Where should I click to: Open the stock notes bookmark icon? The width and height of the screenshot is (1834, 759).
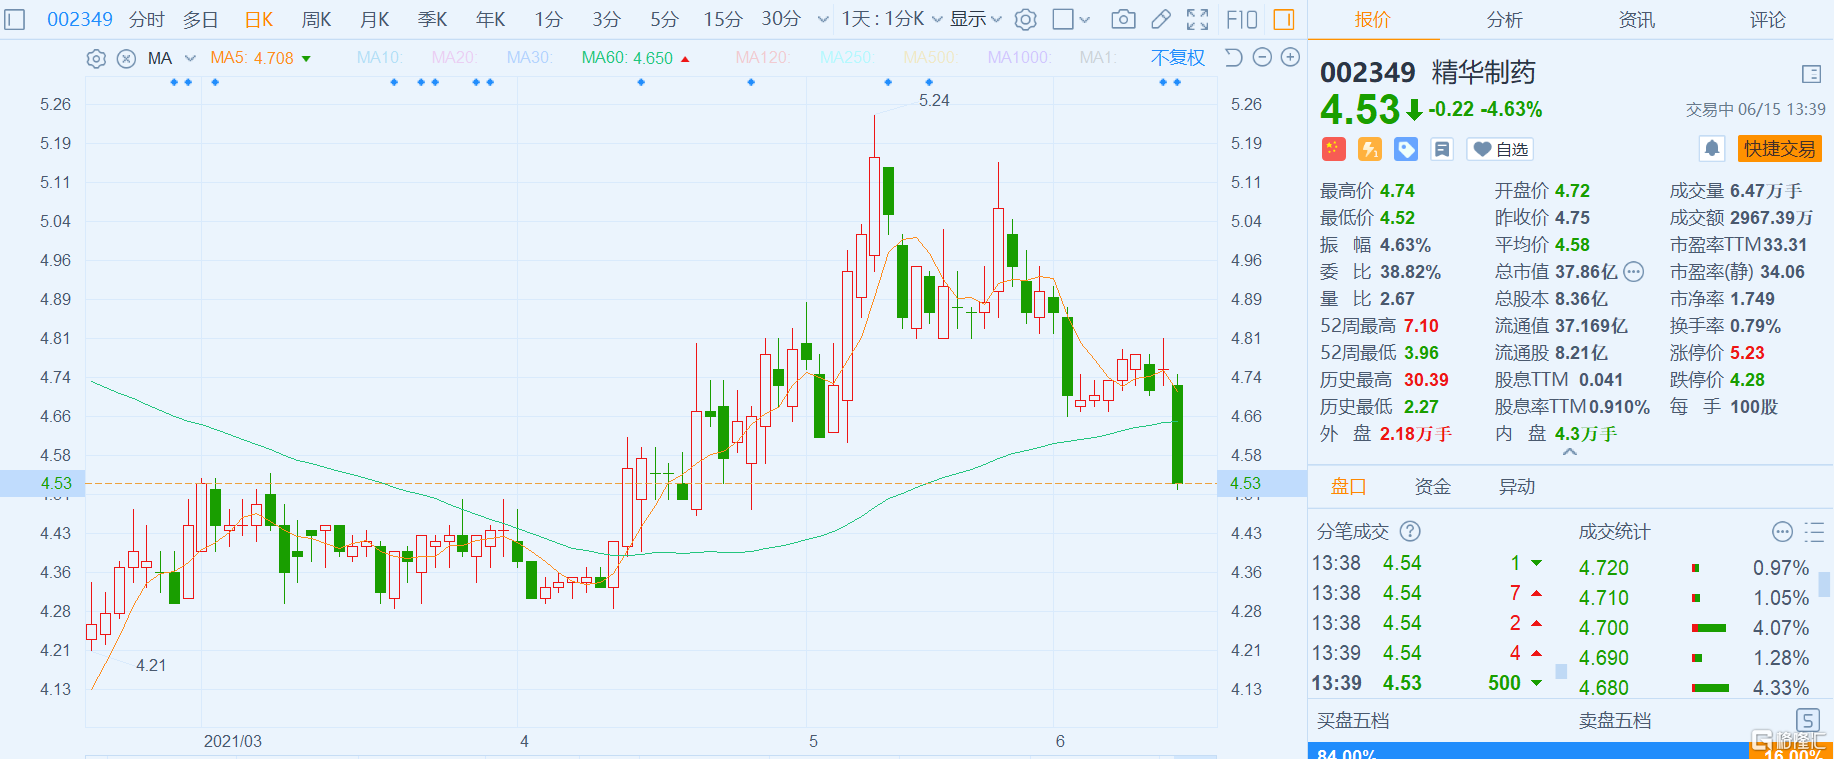coord(1442,149)
